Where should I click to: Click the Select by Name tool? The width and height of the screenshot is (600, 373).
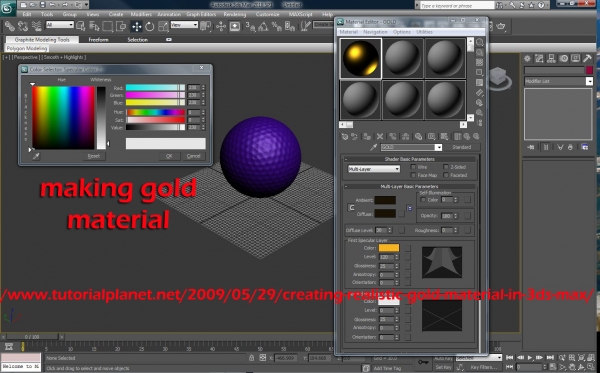[x=94, y=26]
